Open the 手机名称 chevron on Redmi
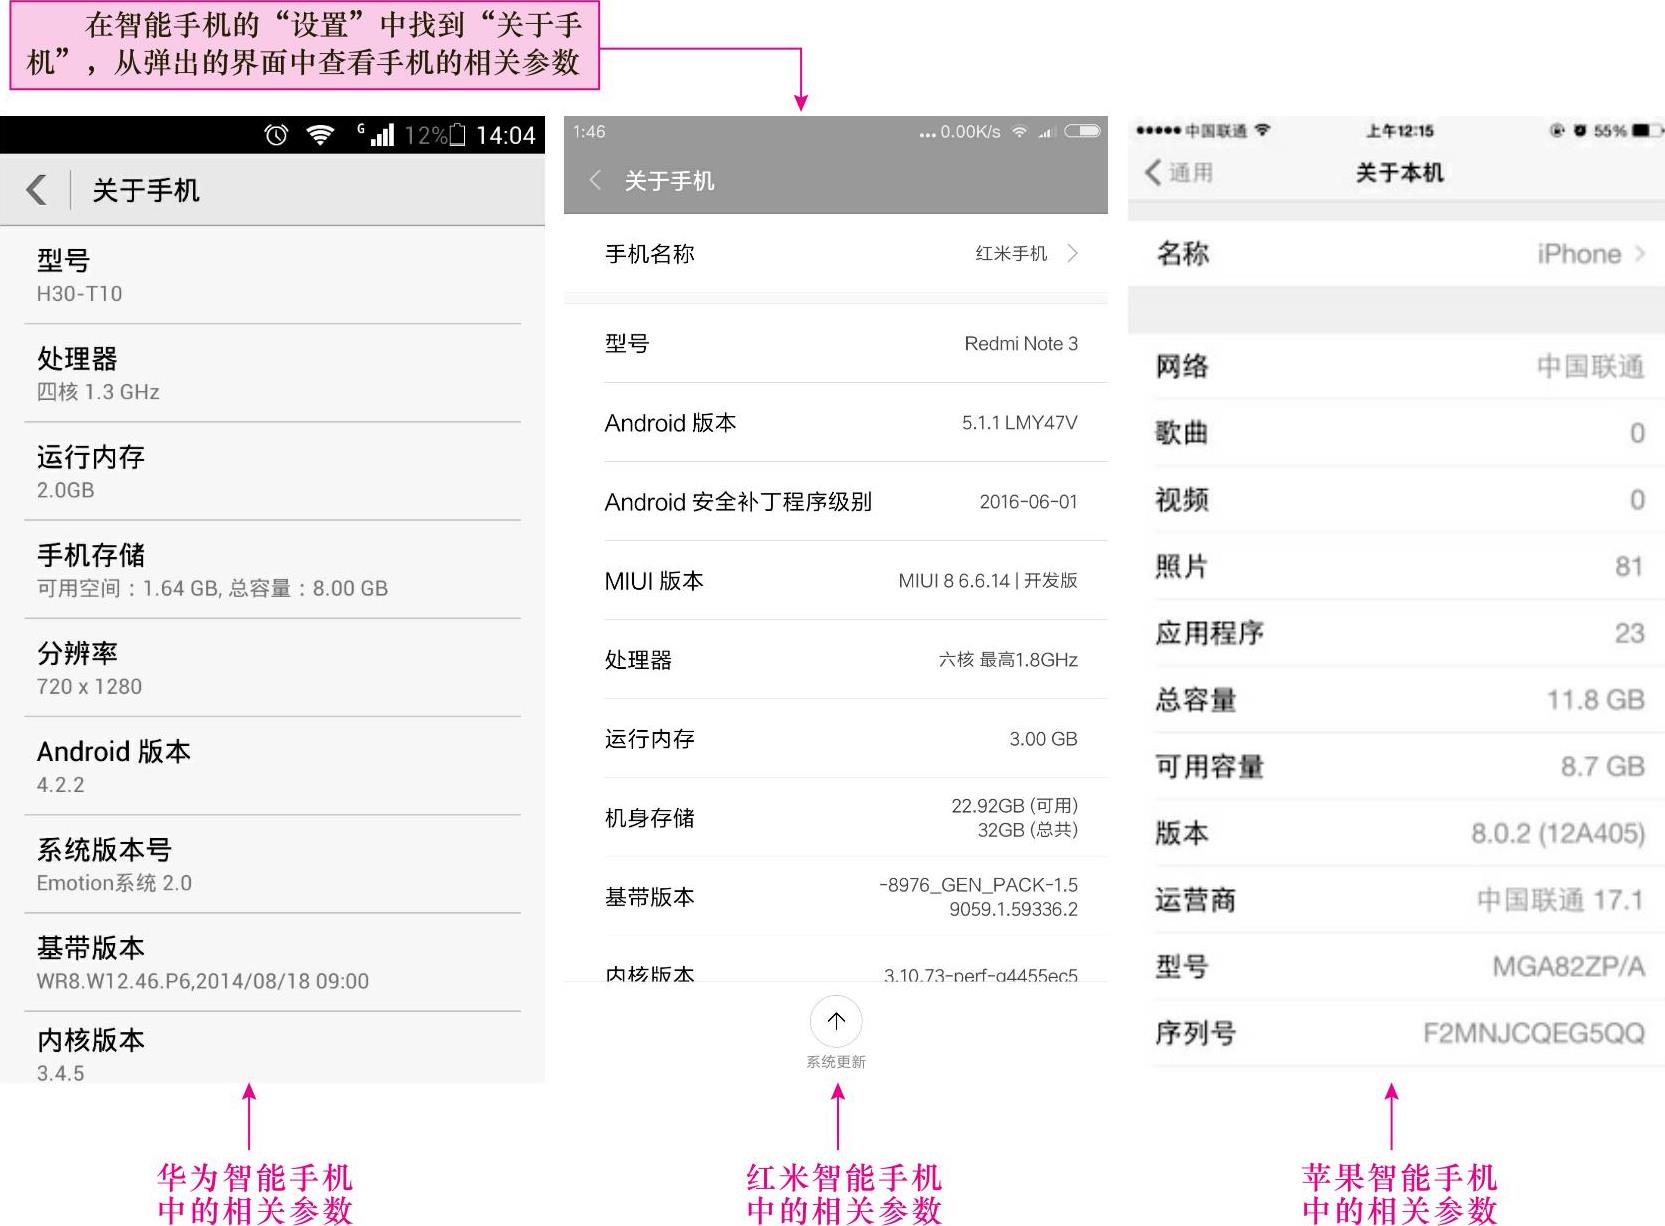The height and width of the screenshot is (1226, 1665). point(1072,253)
